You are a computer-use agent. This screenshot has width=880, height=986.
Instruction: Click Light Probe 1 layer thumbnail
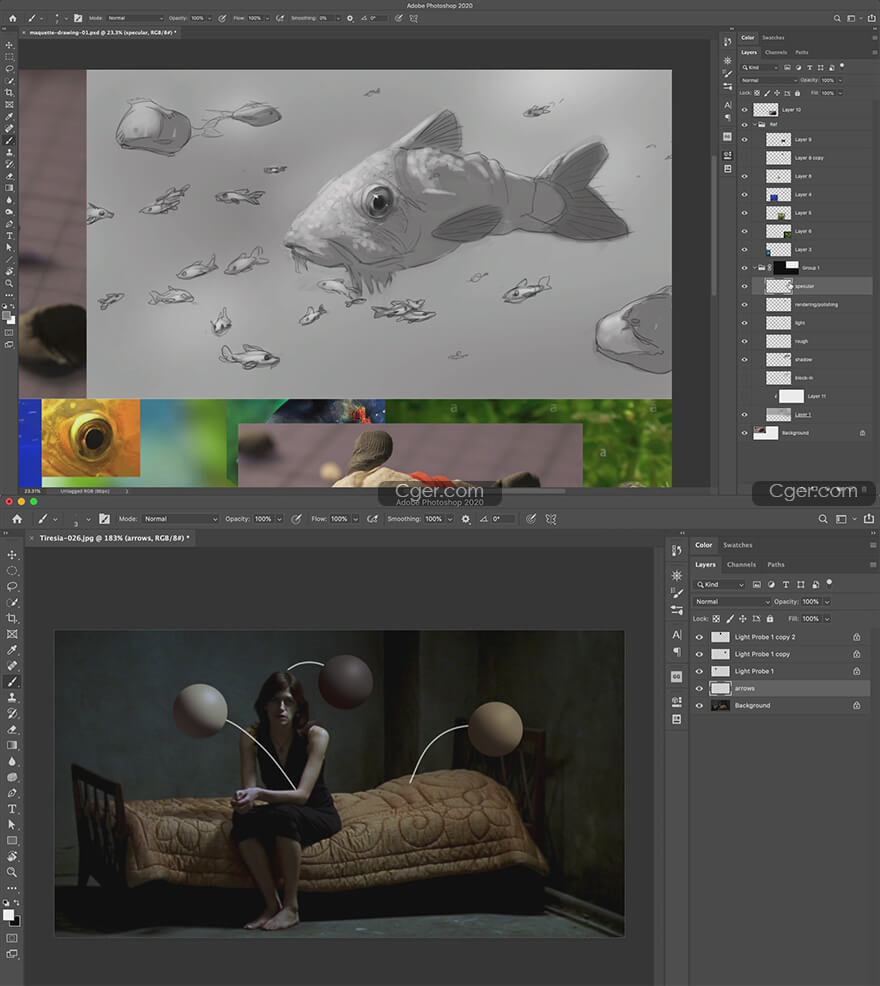(720, 671)
